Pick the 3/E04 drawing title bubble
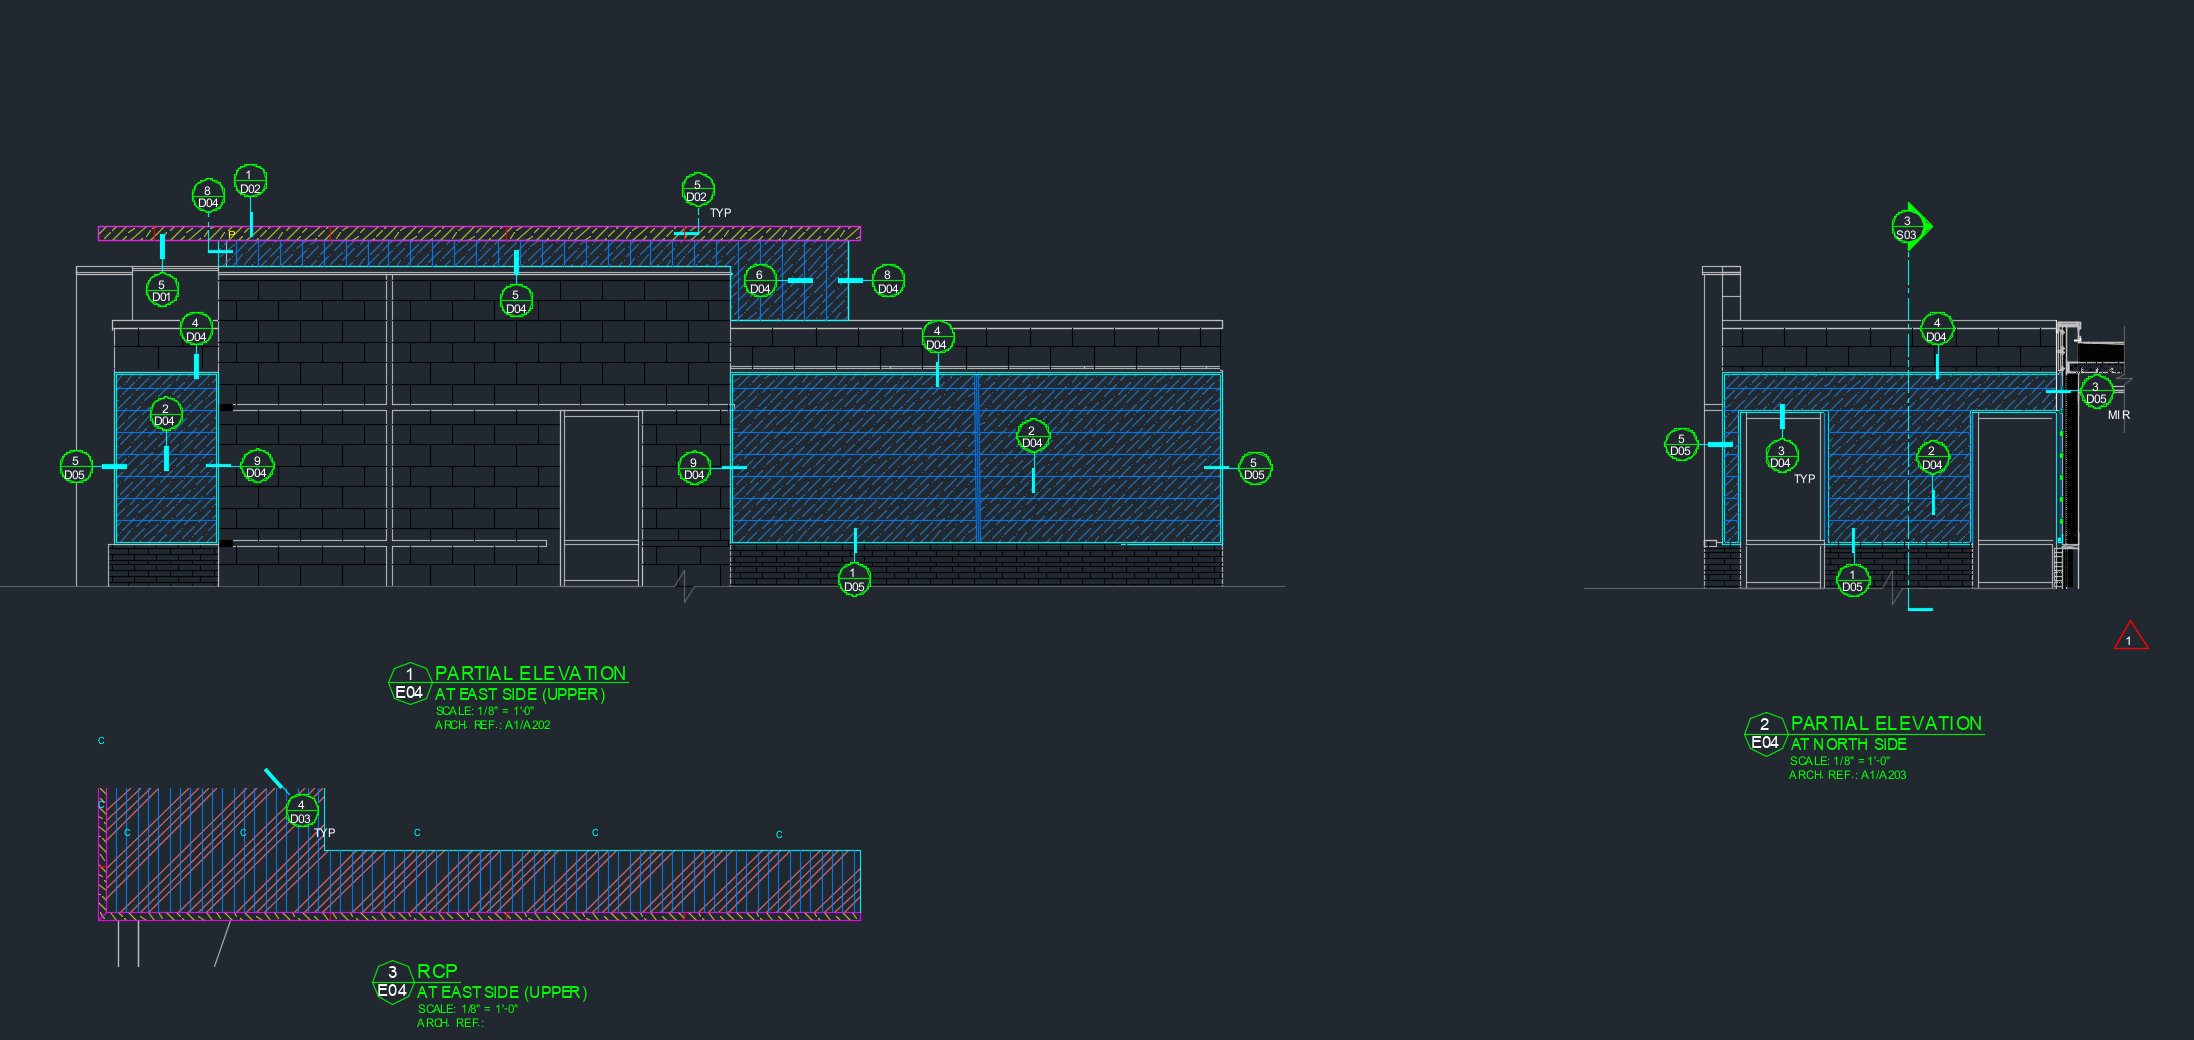2194x1040 pixels. click(392, 982)
